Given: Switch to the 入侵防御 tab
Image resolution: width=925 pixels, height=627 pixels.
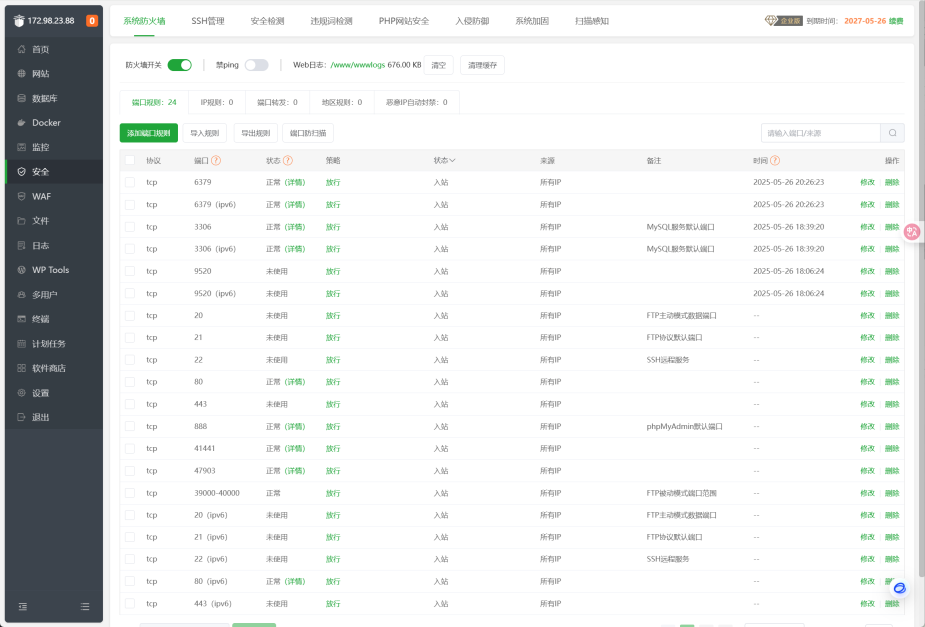Looking at the screenshot, I should coord(472,21).
